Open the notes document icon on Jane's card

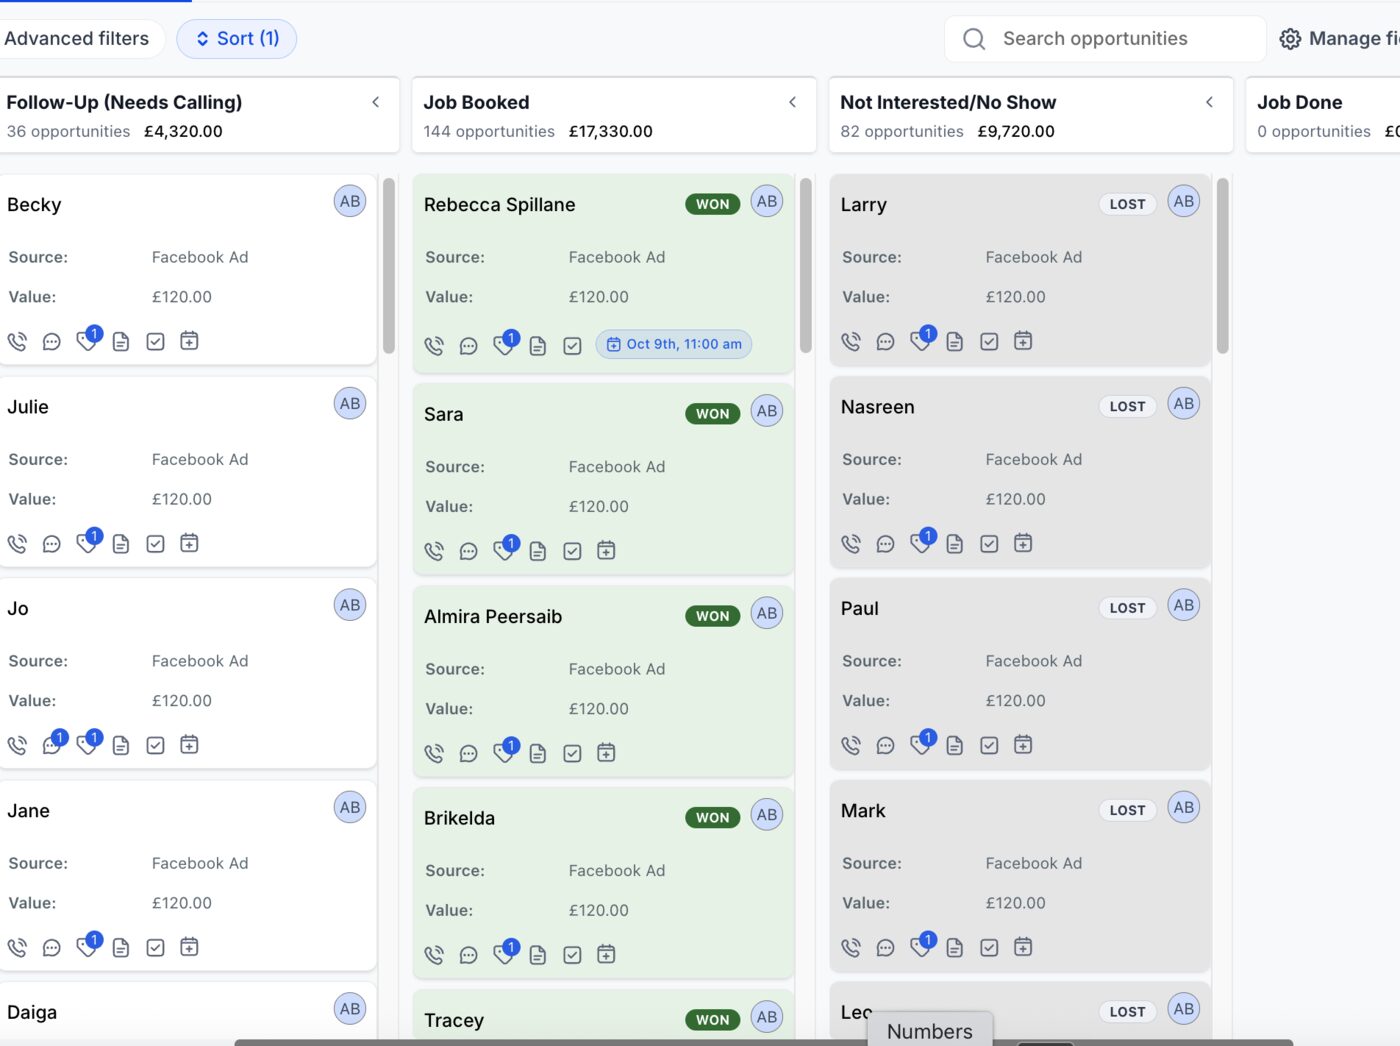(x=121, y=947)
